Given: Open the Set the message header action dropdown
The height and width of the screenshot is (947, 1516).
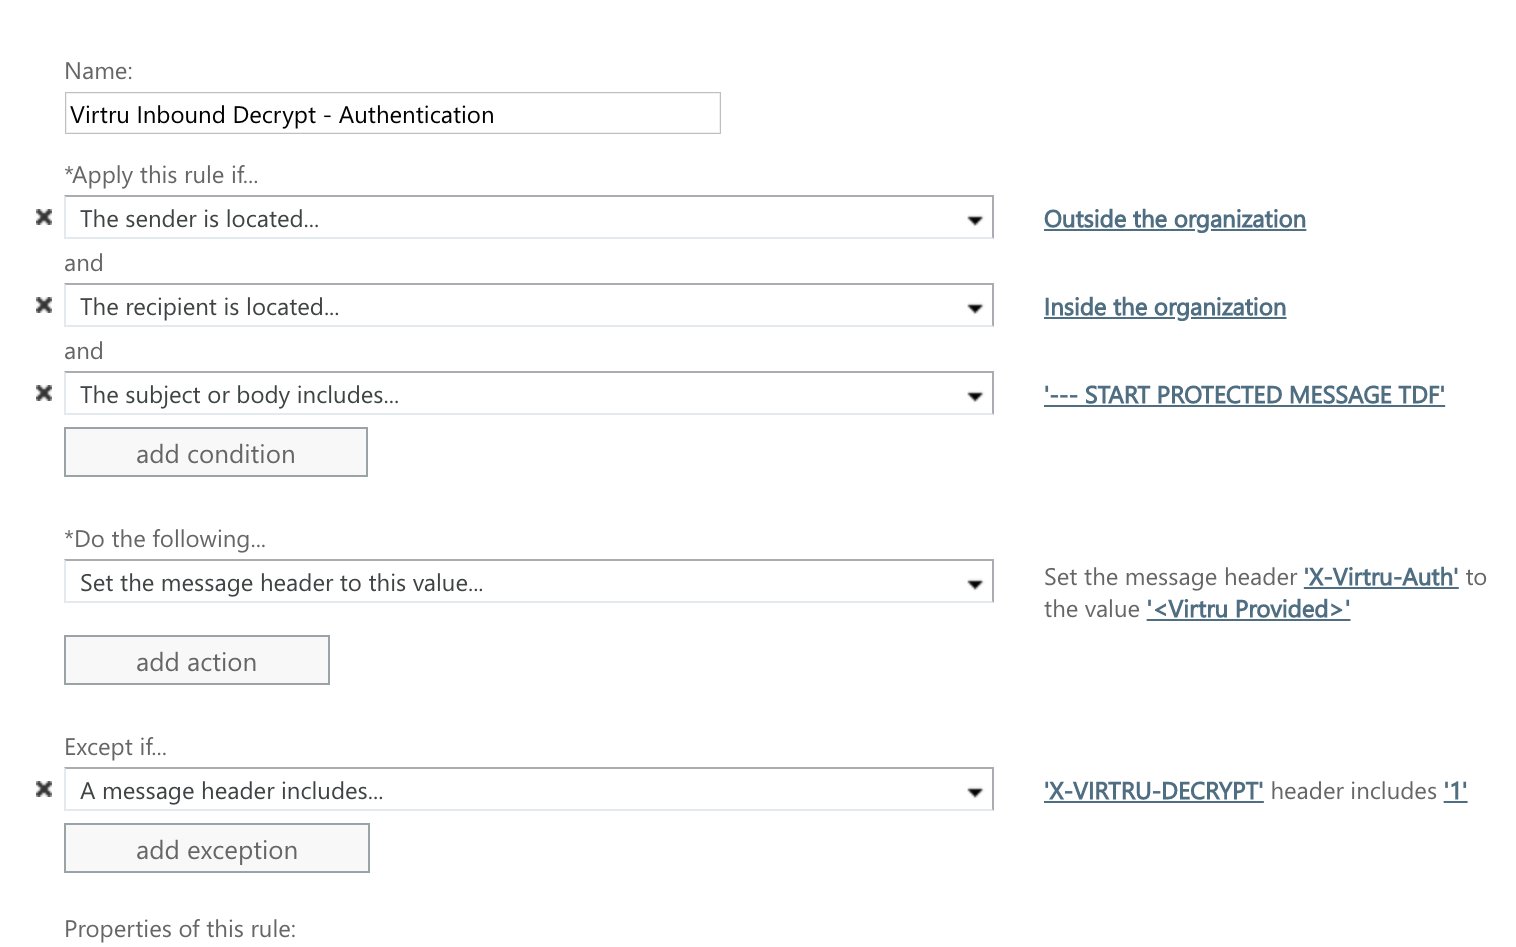Looking at the screenshot, I should pyautogui.click(x=529, y=582).
